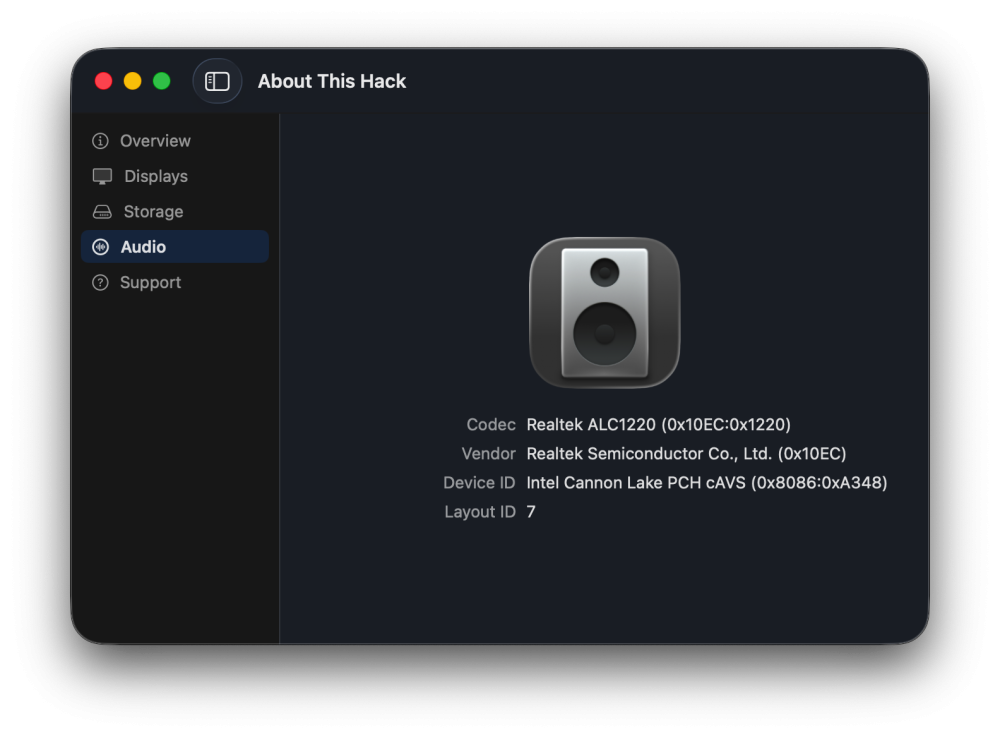This screenshot has height=738, width=1000.
Task: Select the vendor value Realtek Semiconductor Co., Ltd.
Action: click(686, 454)
